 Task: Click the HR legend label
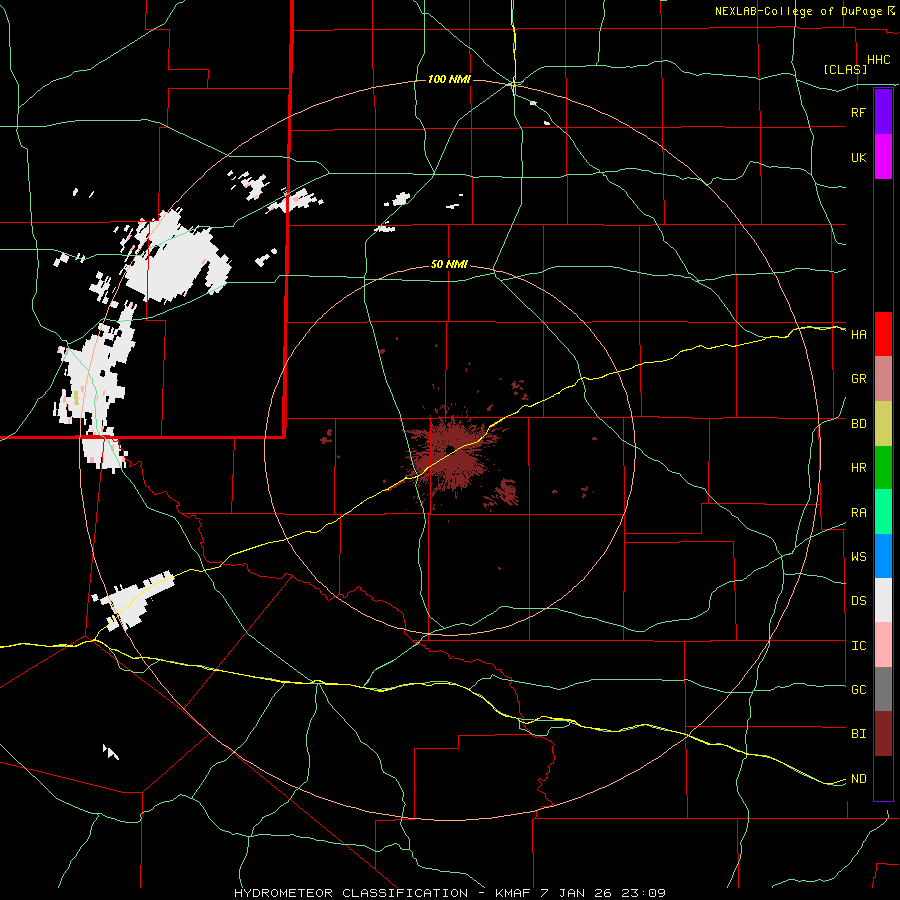[x=859, y=468]
